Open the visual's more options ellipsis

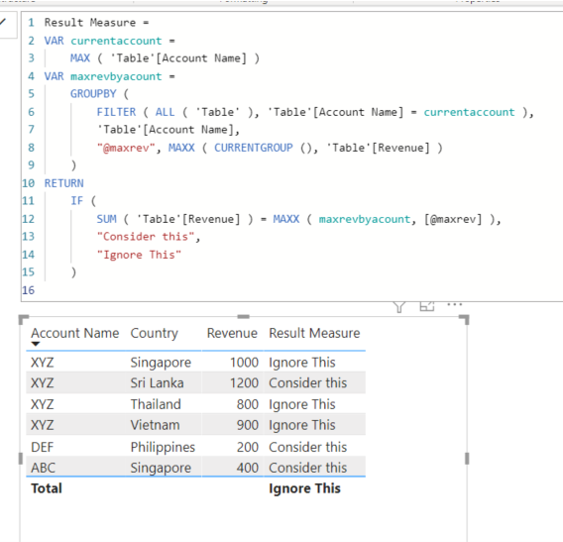click(x=455, y=304)
